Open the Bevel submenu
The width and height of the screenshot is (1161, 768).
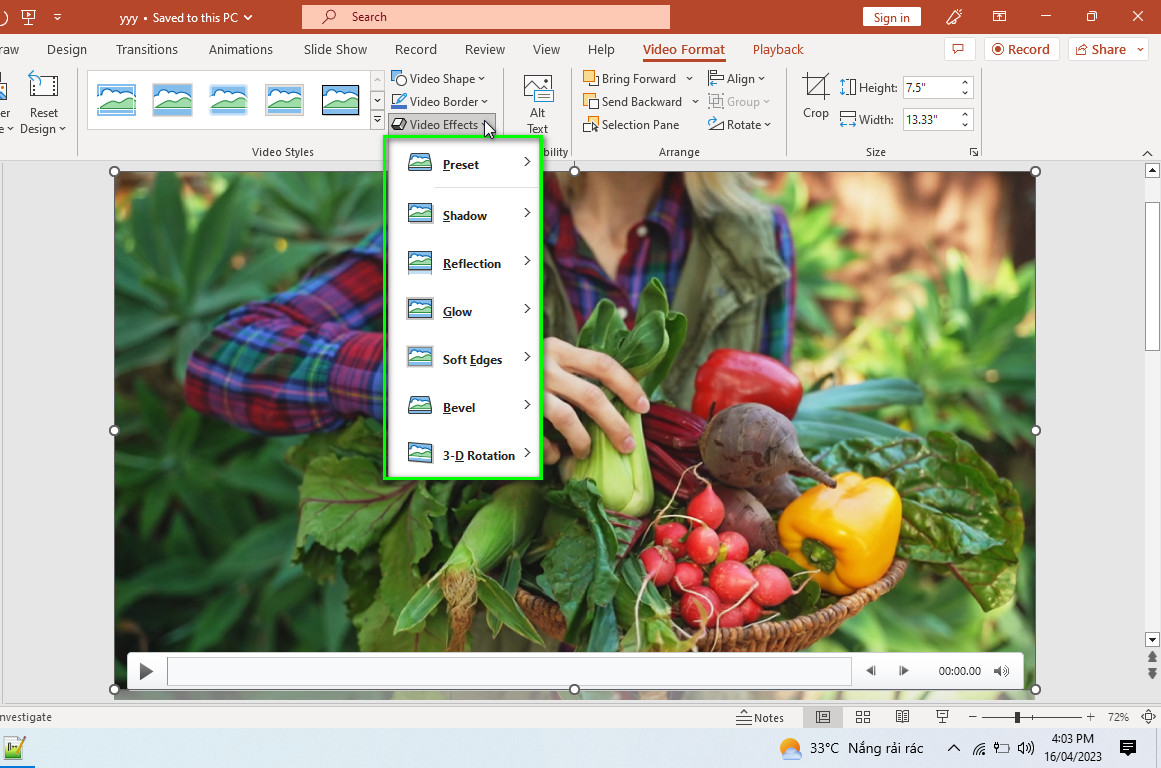[464, 407]
